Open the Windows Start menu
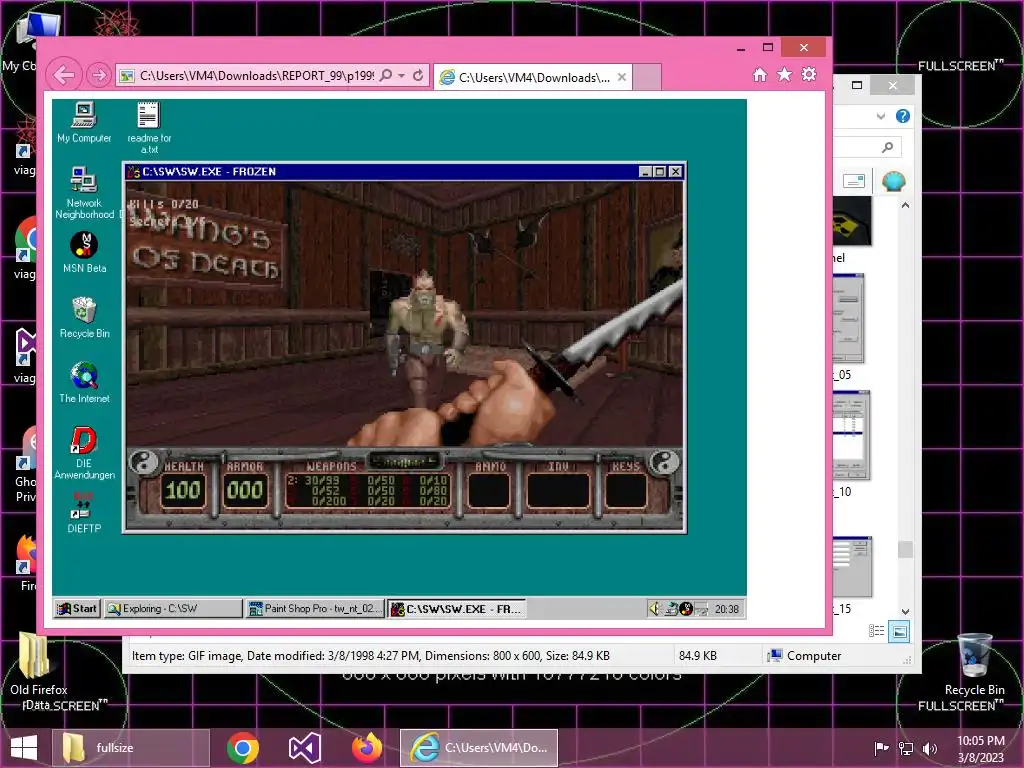The image size is (1024, 768). pos(24,748)
